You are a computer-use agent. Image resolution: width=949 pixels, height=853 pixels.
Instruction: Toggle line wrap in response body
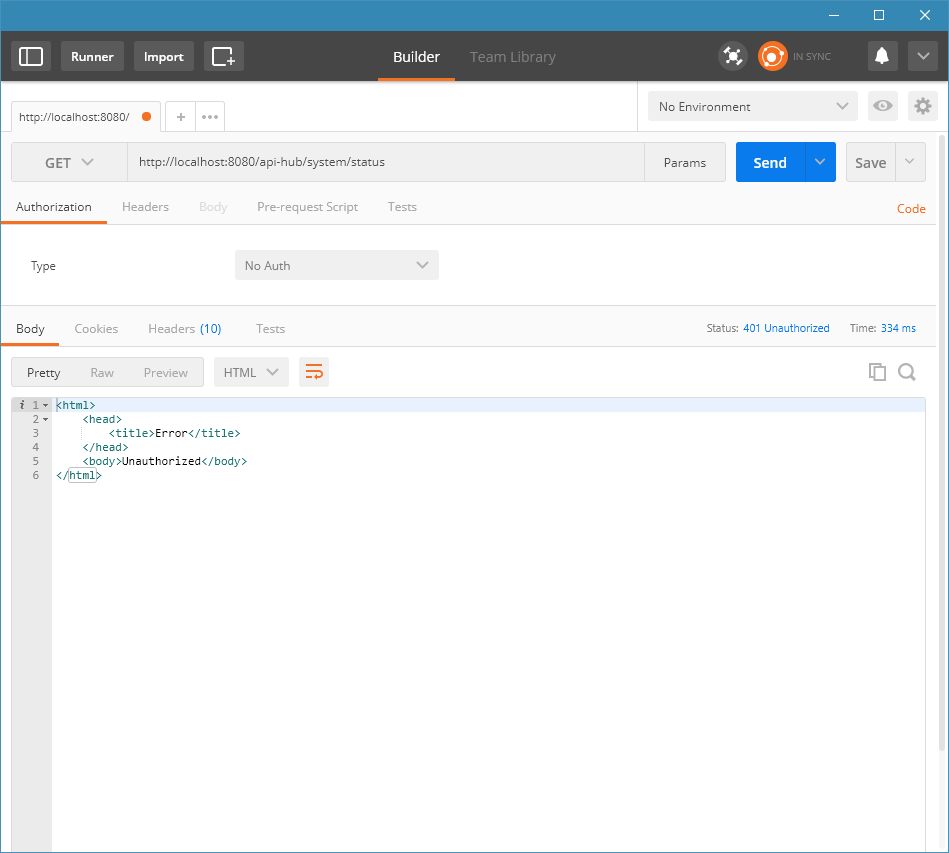pyautogui.click(x=314, y=372)
